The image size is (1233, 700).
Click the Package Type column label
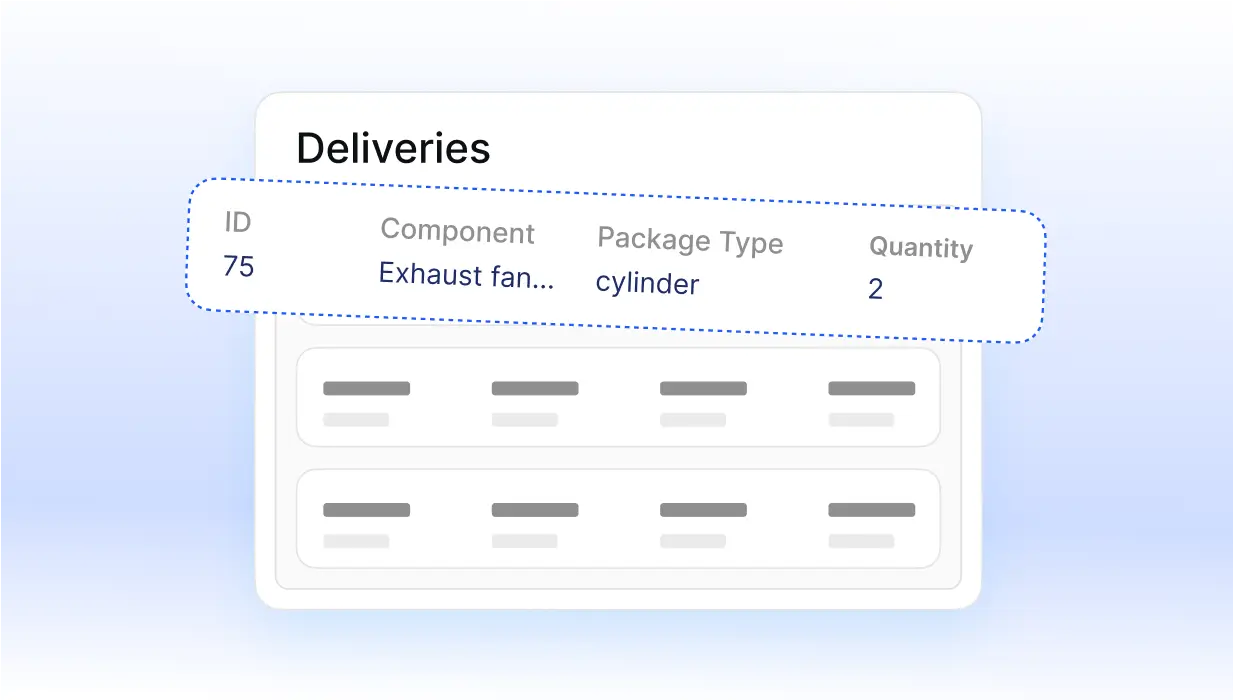pos(690,241)
